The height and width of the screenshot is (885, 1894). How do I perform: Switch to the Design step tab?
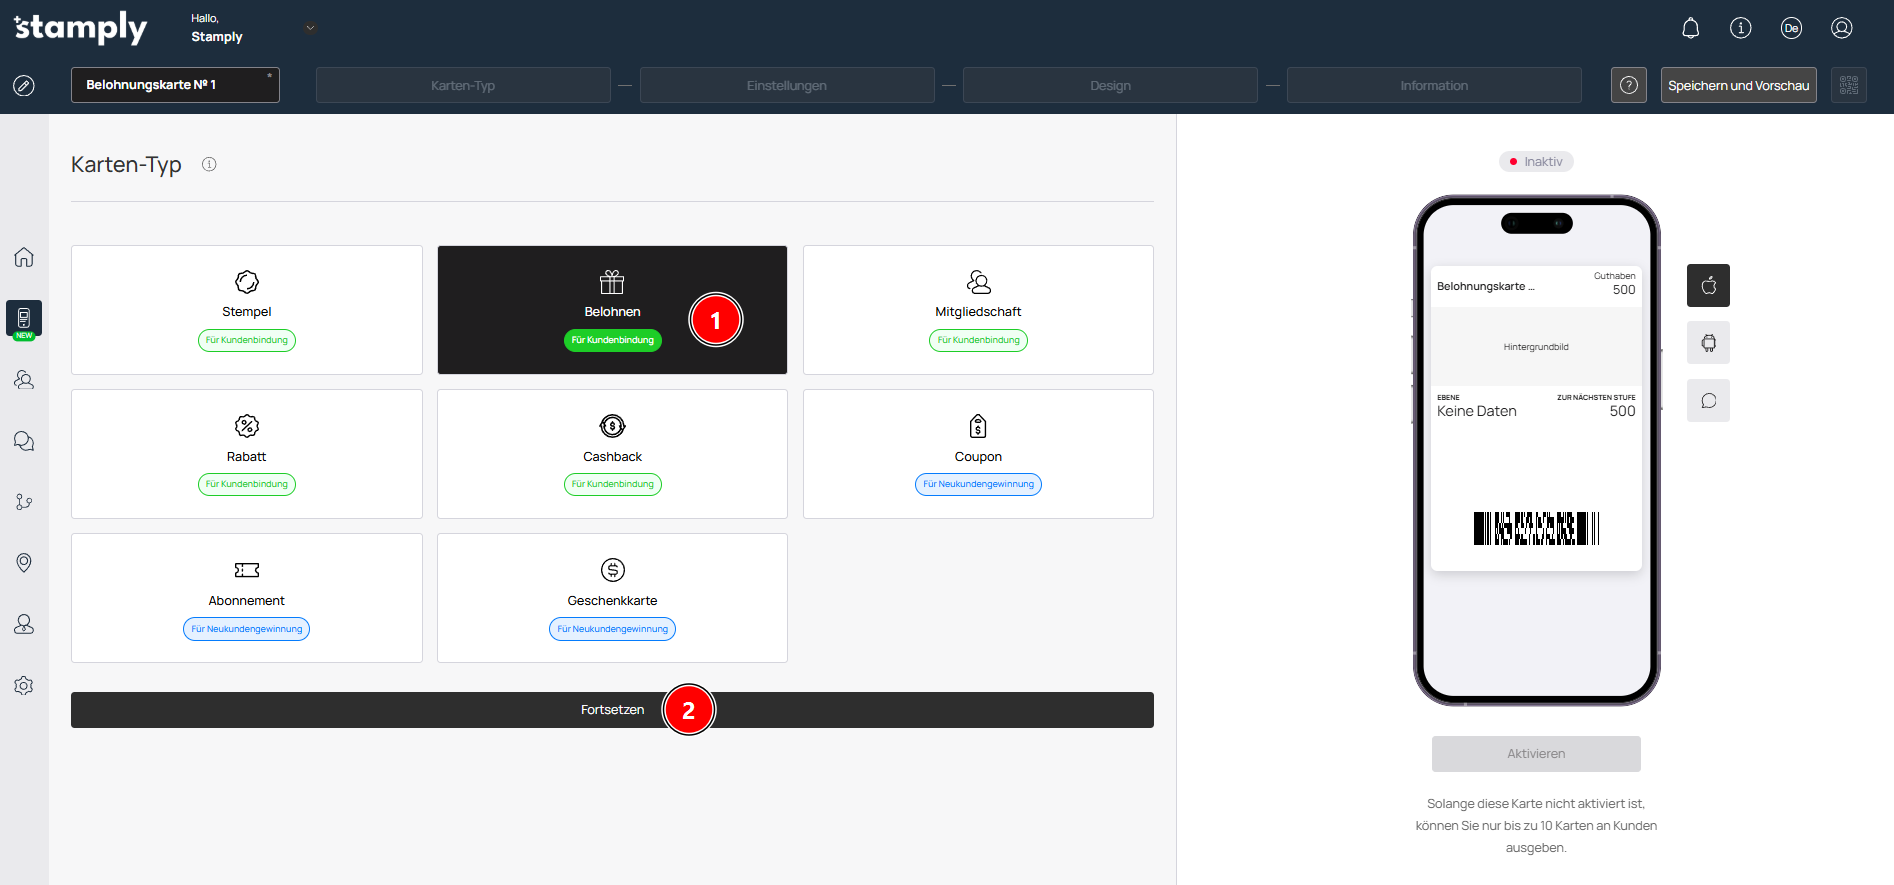coord(1109,85)
